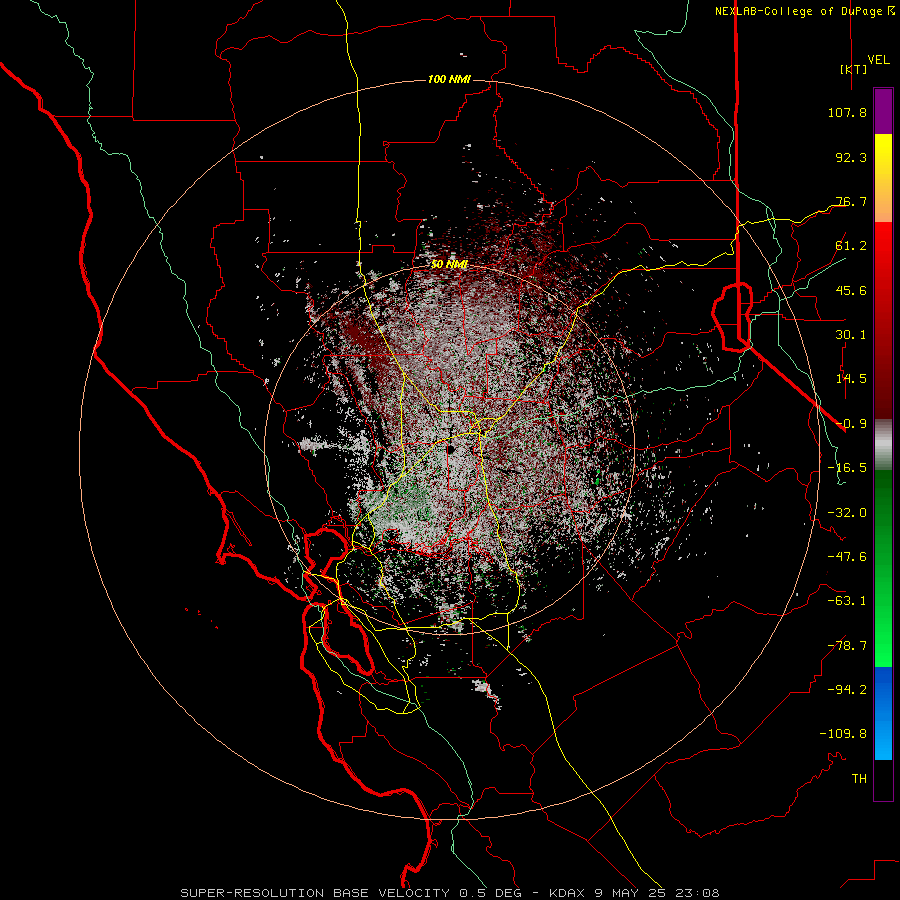Screen dimensions: 900x900
Task: Click the [KT] units label
Action: (x=853, y=69)
